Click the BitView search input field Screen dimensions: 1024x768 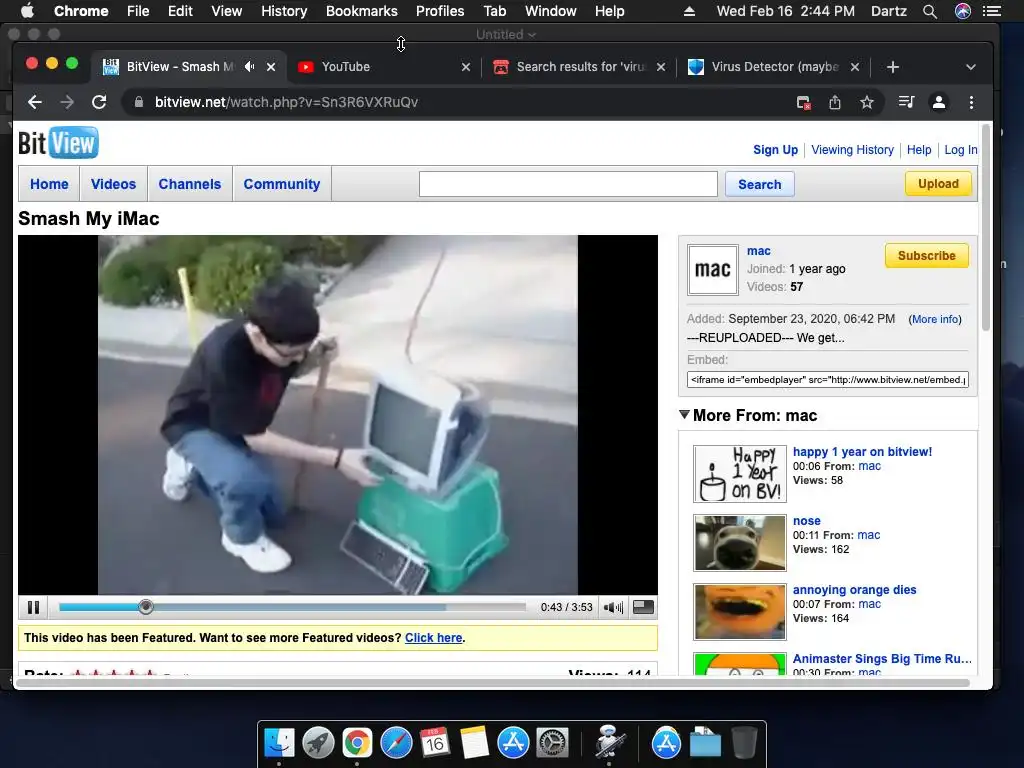pyautogui.click(x=568, y=184)
